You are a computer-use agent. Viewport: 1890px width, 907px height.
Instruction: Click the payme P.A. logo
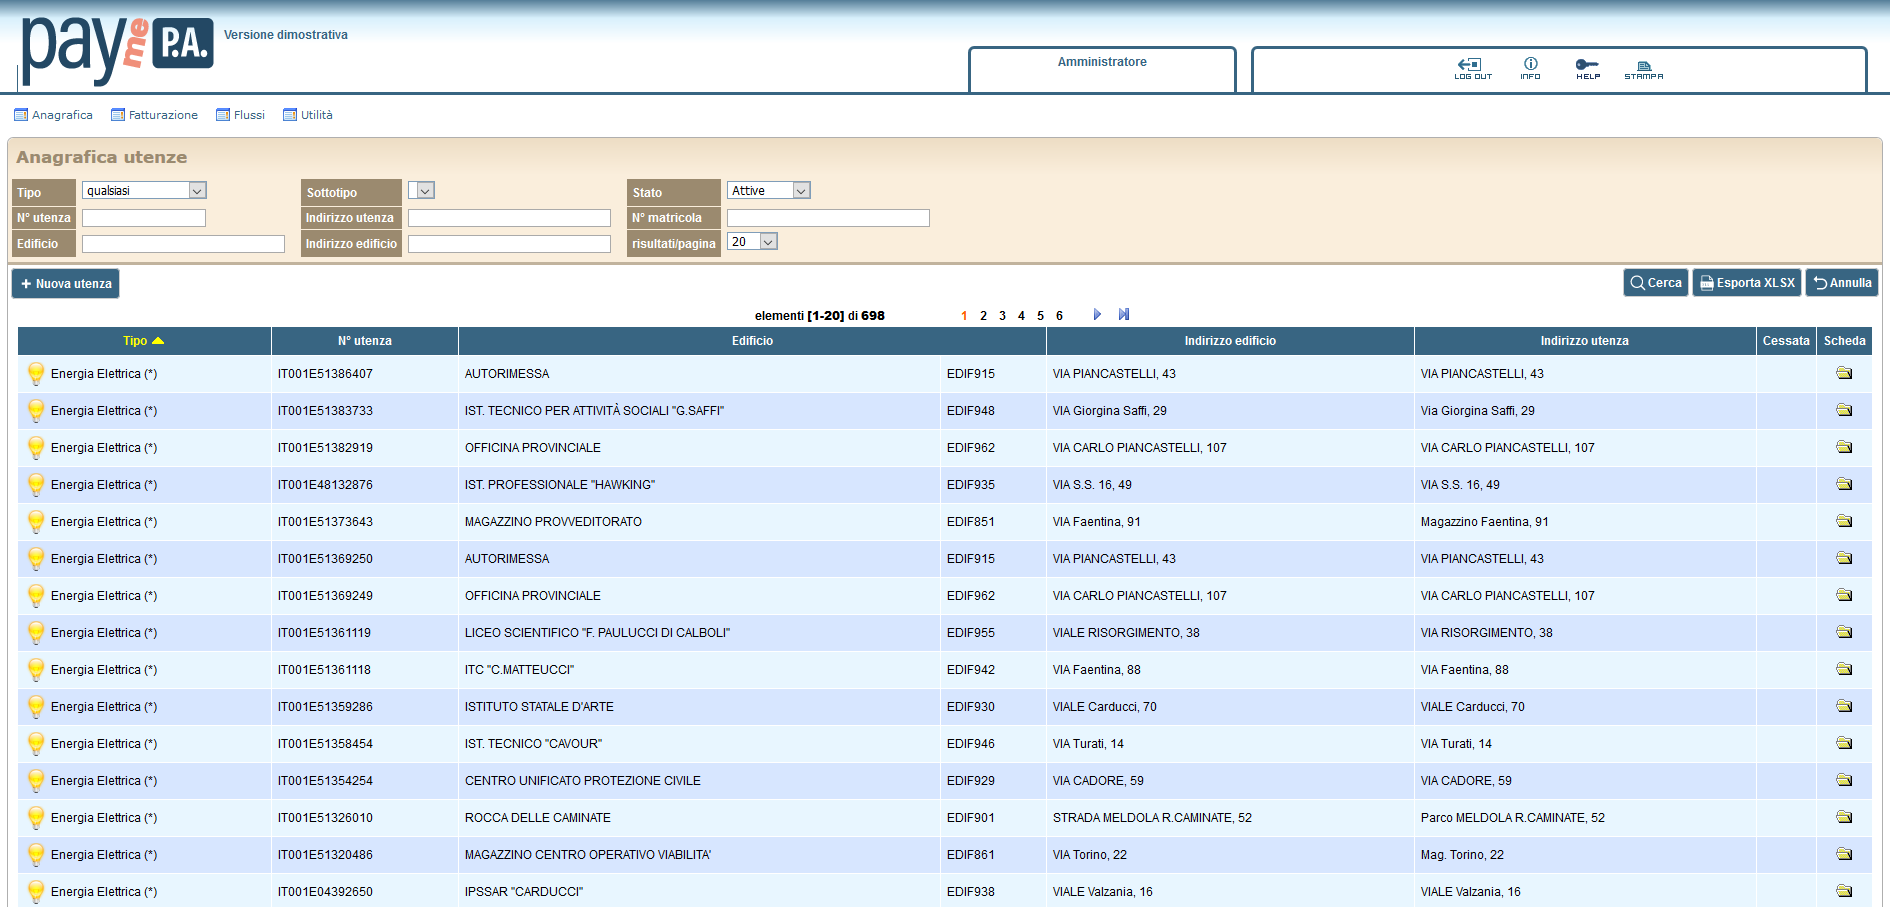tap(117, 49)
